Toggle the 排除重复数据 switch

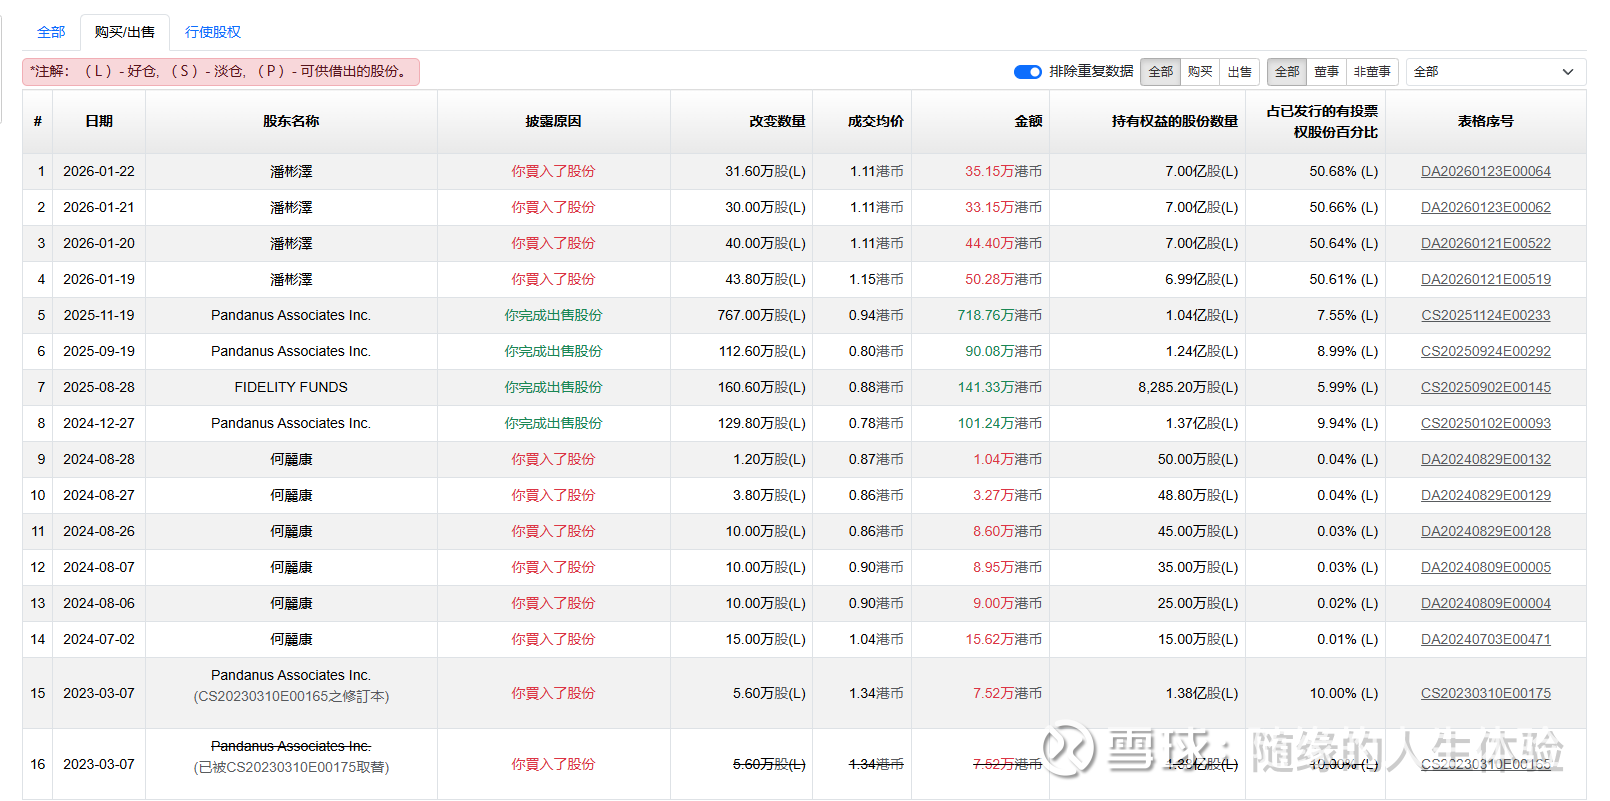click(1027, 72)
